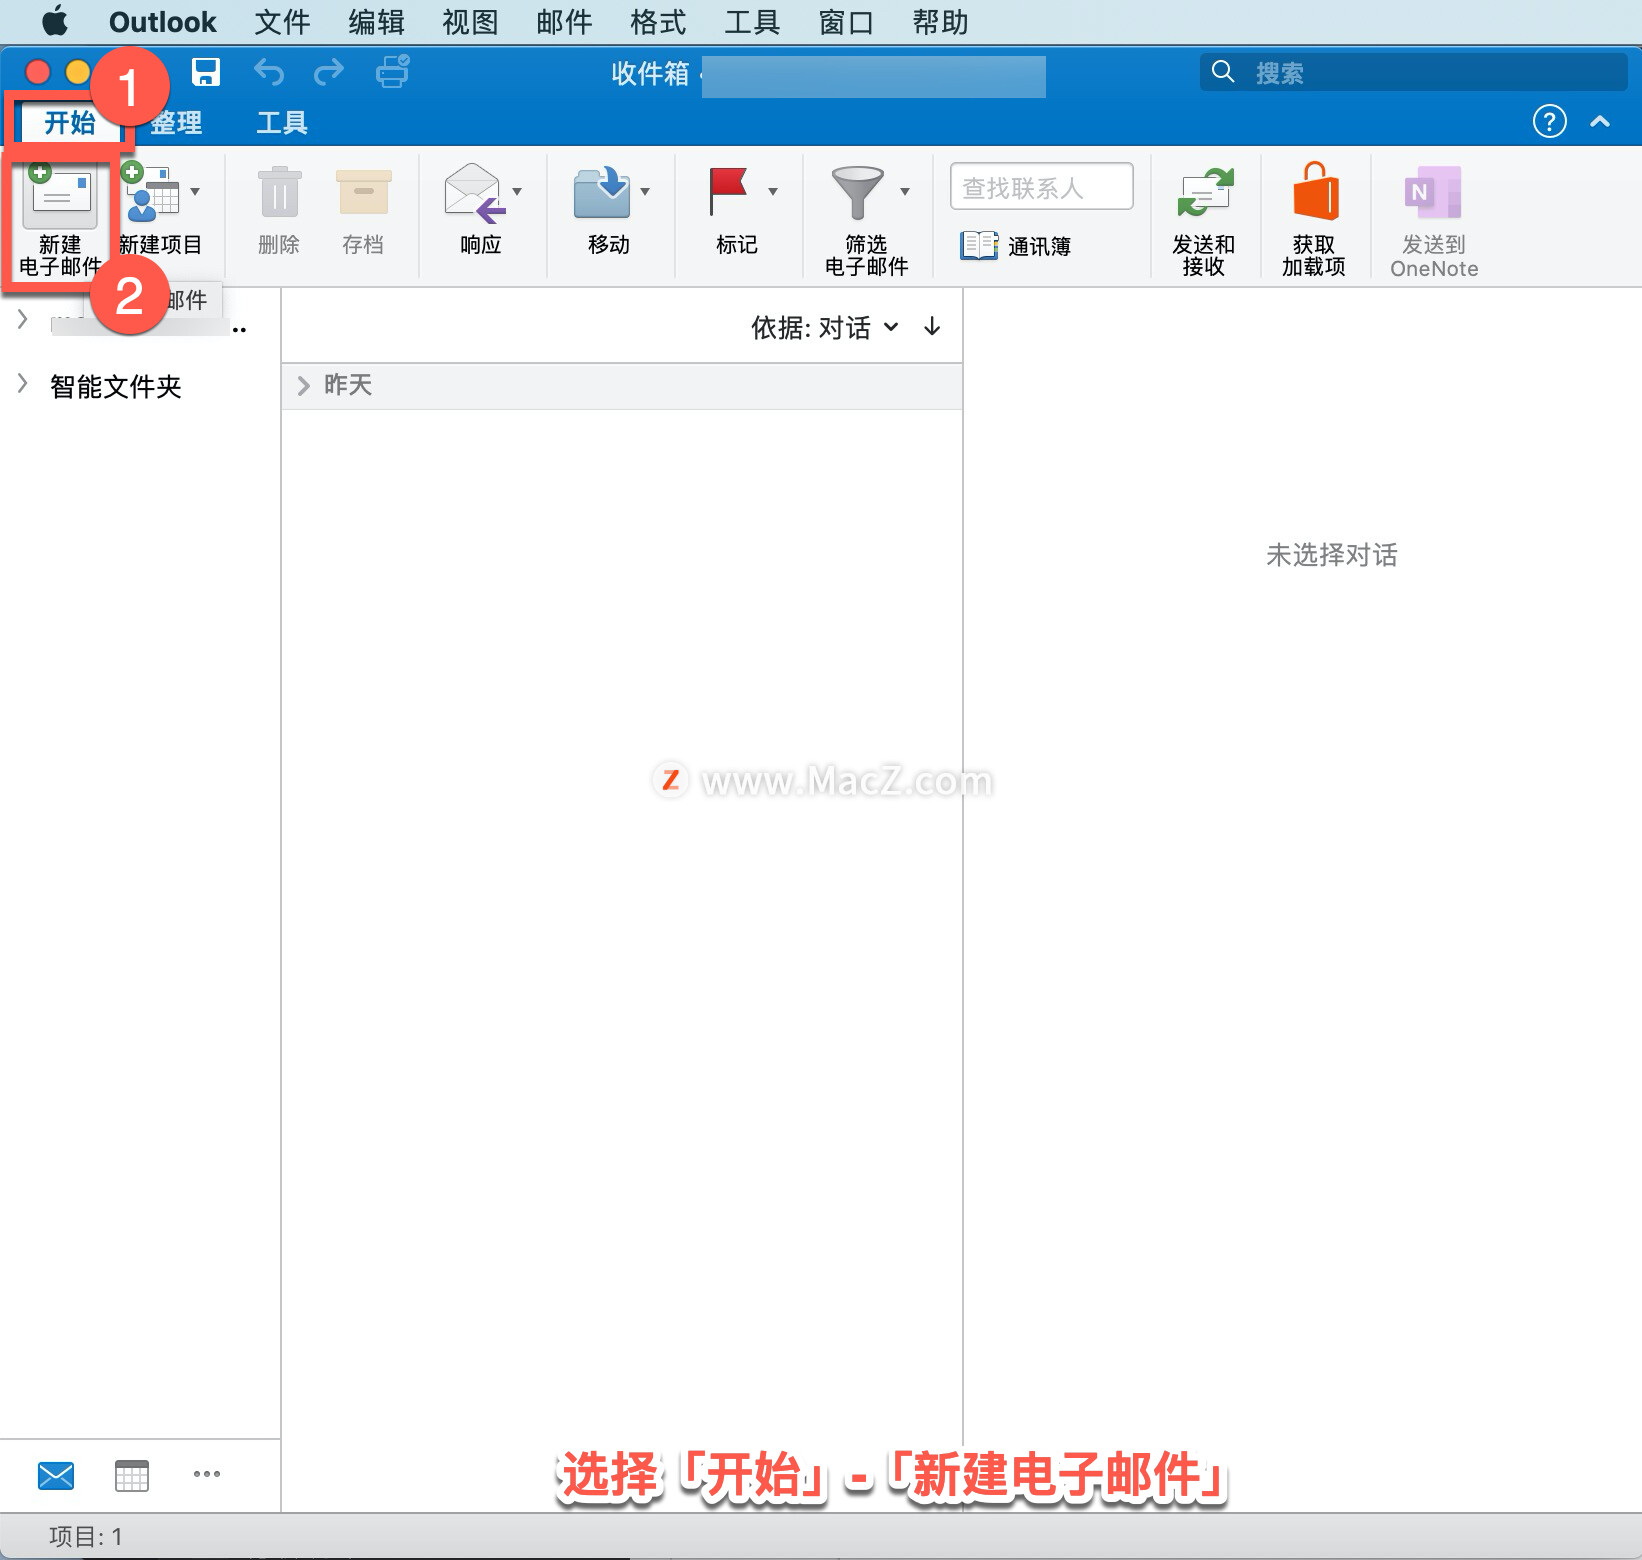Open the 依据: 对话 sort dropdown
Image resolution: width=1642 pixels, height=1560 pixels.
point(825,327)
